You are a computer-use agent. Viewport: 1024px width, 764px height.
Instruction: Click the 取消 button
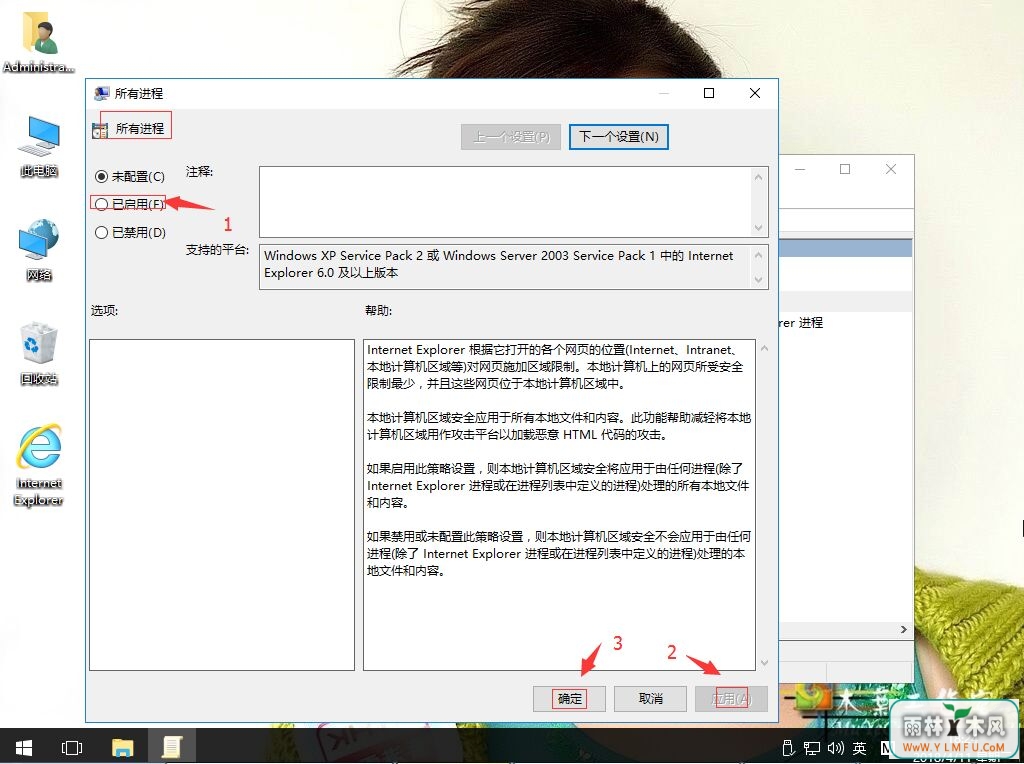pyautogui.click(x=650, y=699)
